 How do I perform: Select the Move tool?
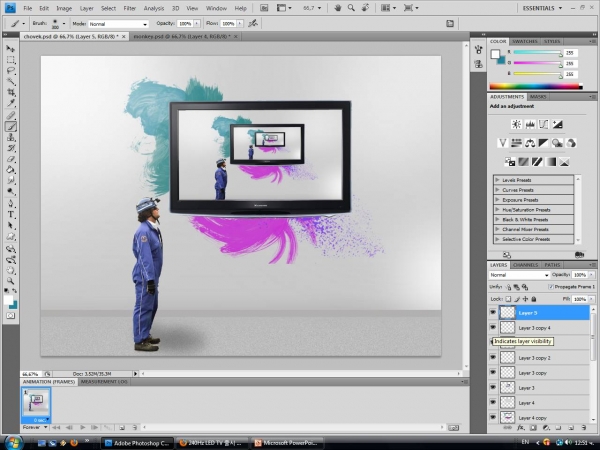tap(11, 49)
